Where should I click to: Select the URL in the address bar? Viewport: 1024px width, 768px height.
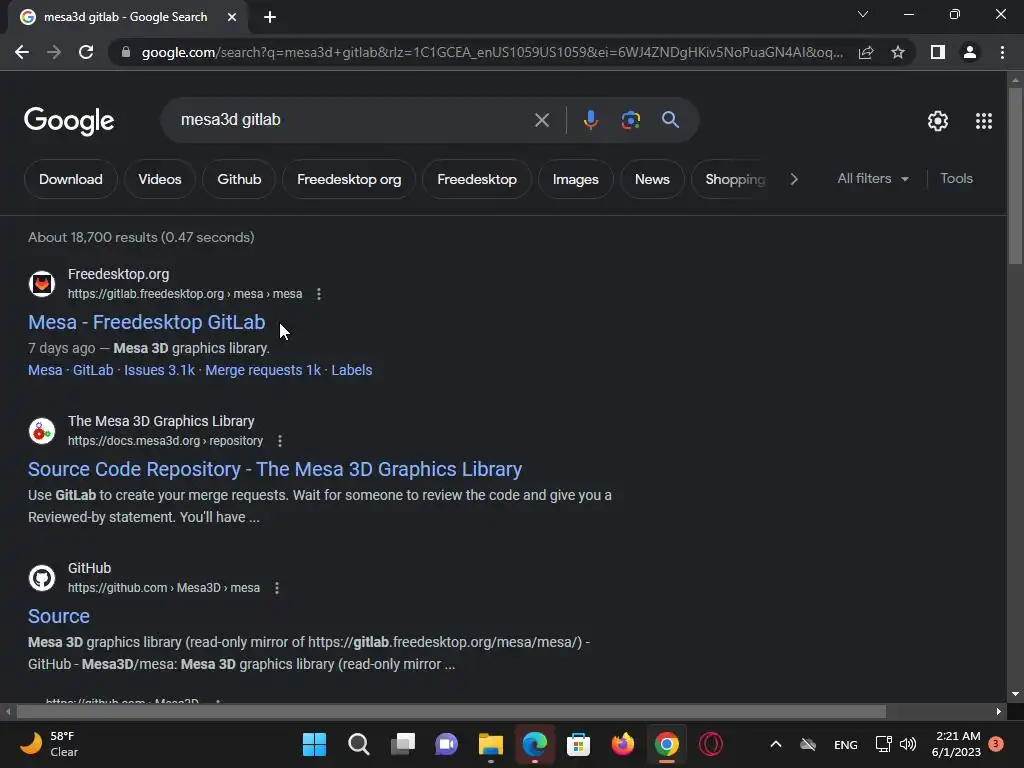[x=491, y=52]
